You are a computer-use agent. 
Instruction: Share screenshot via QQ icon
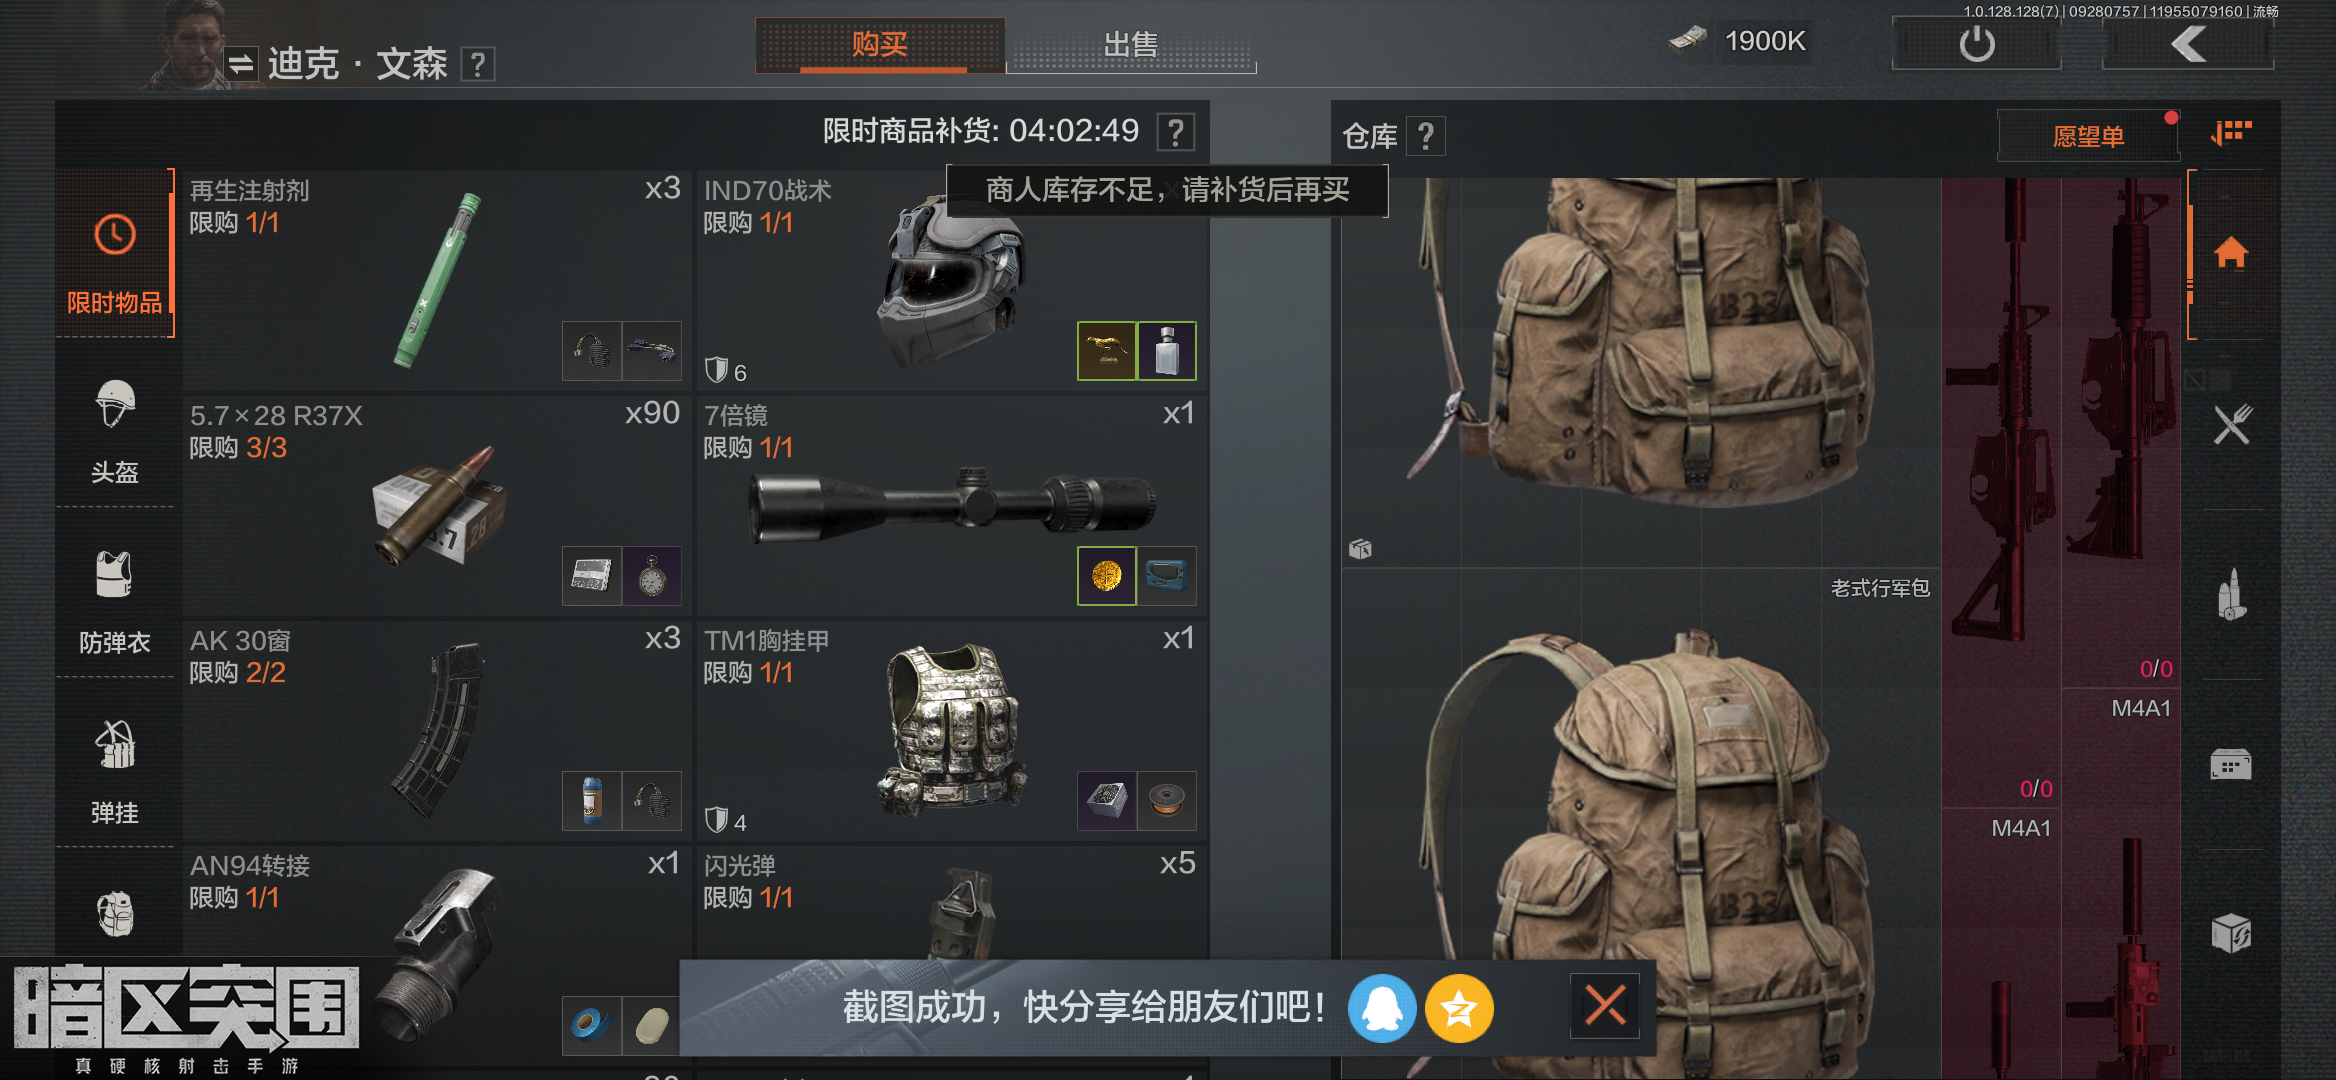click(1381, 1008)
